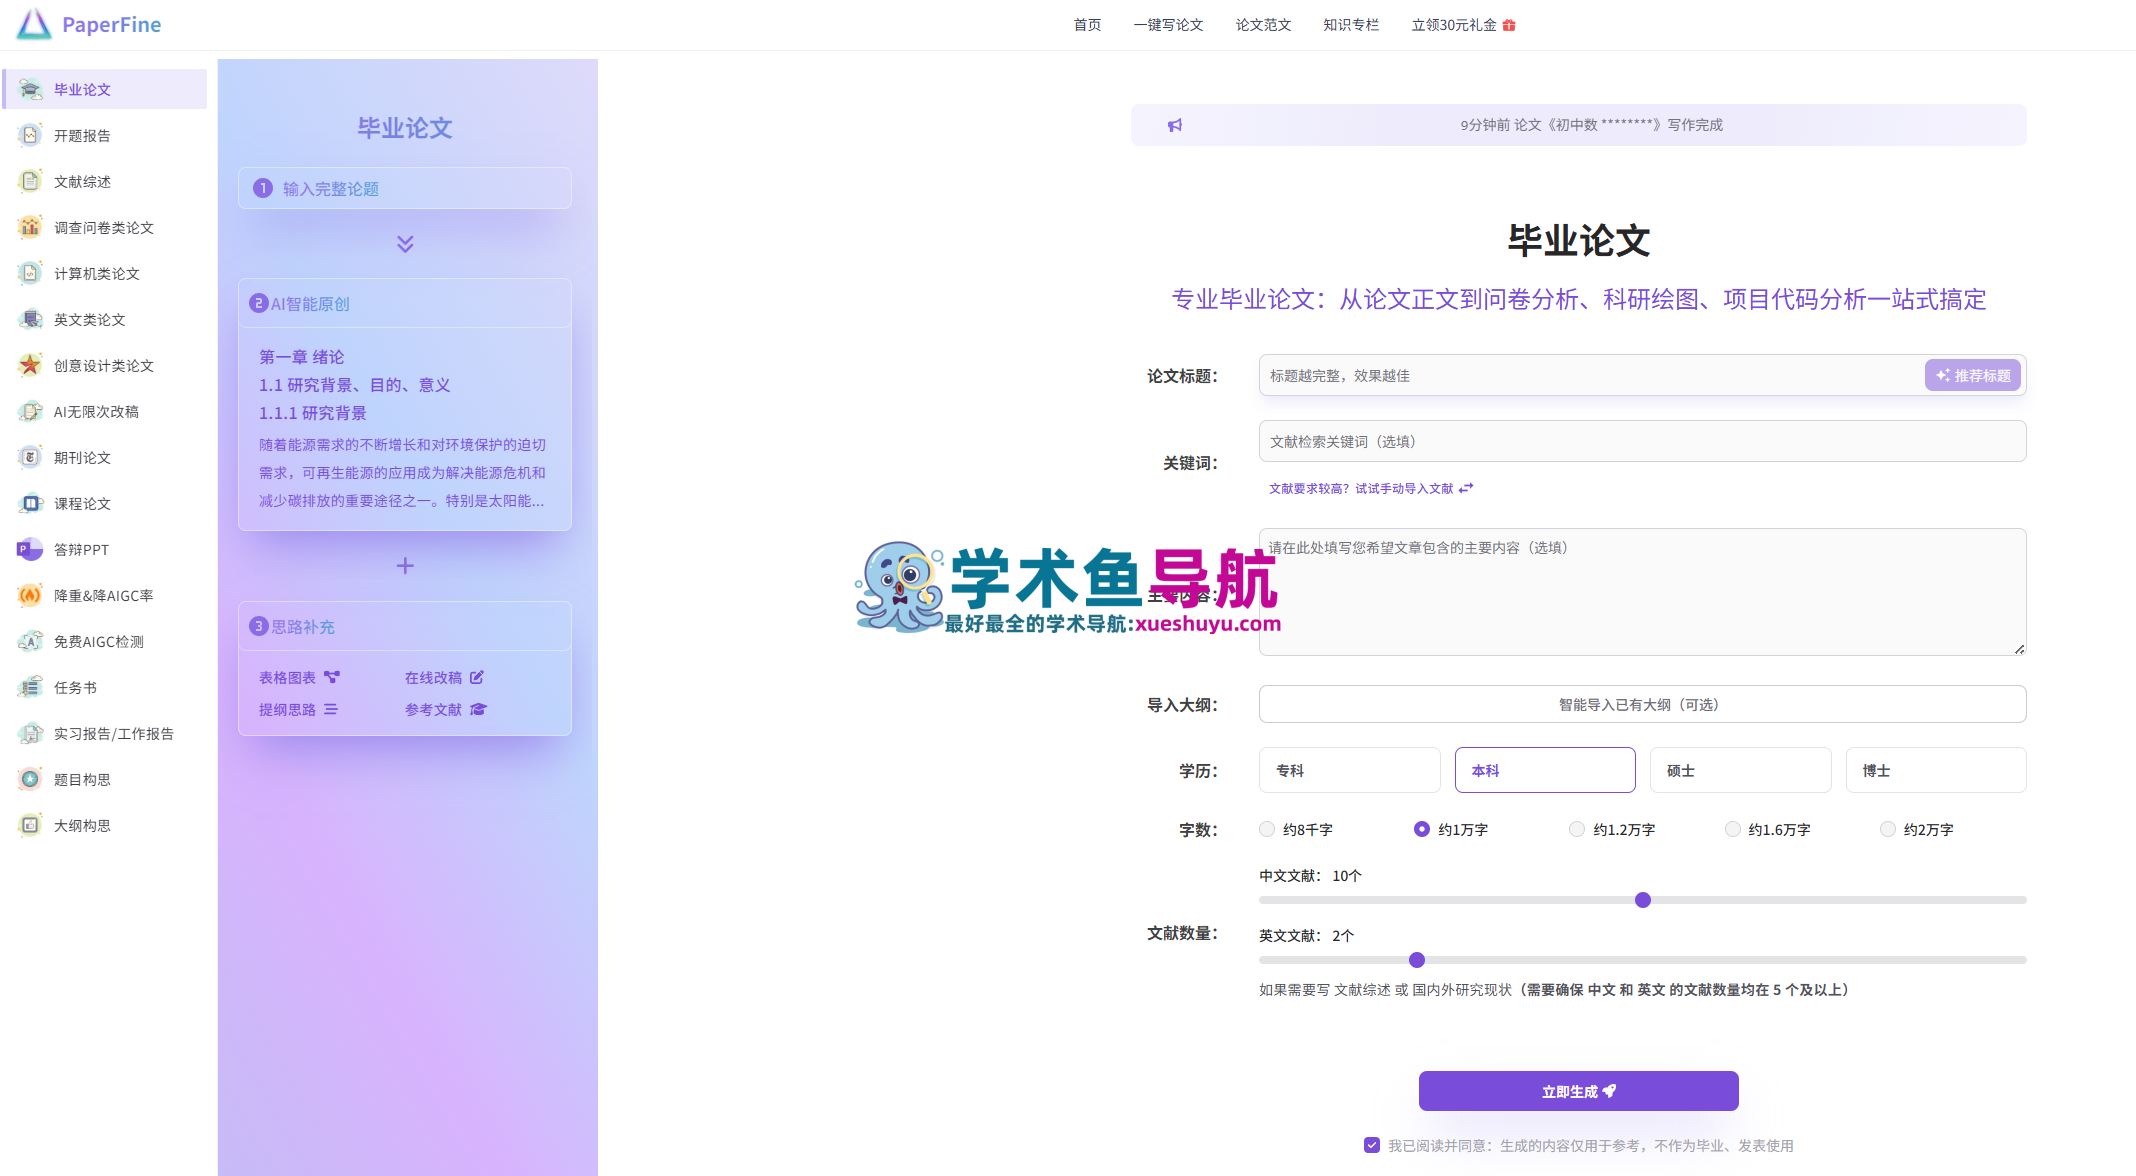Click the 立即生成 button
The image size is (2136, 1176).
click(1578, 1091)
